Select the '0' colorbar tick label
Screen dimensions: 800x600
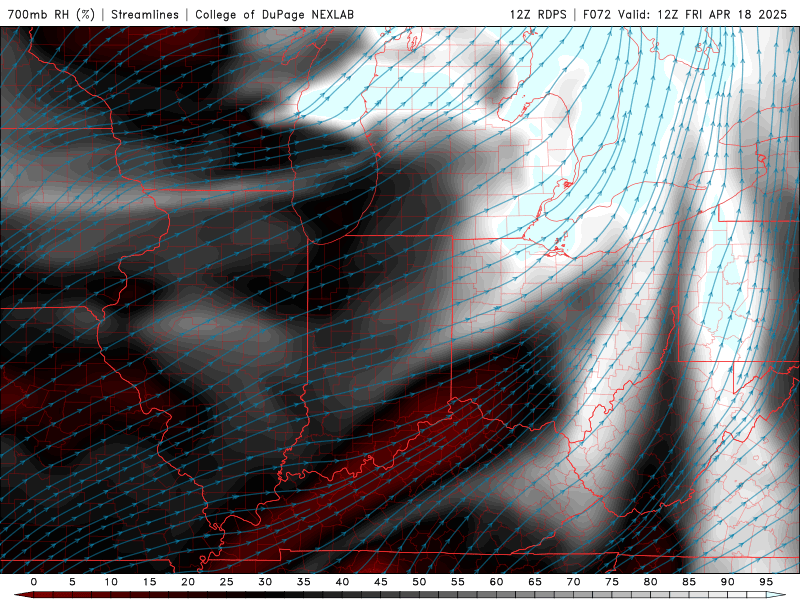pyautogui.click(x=34, y=582)
